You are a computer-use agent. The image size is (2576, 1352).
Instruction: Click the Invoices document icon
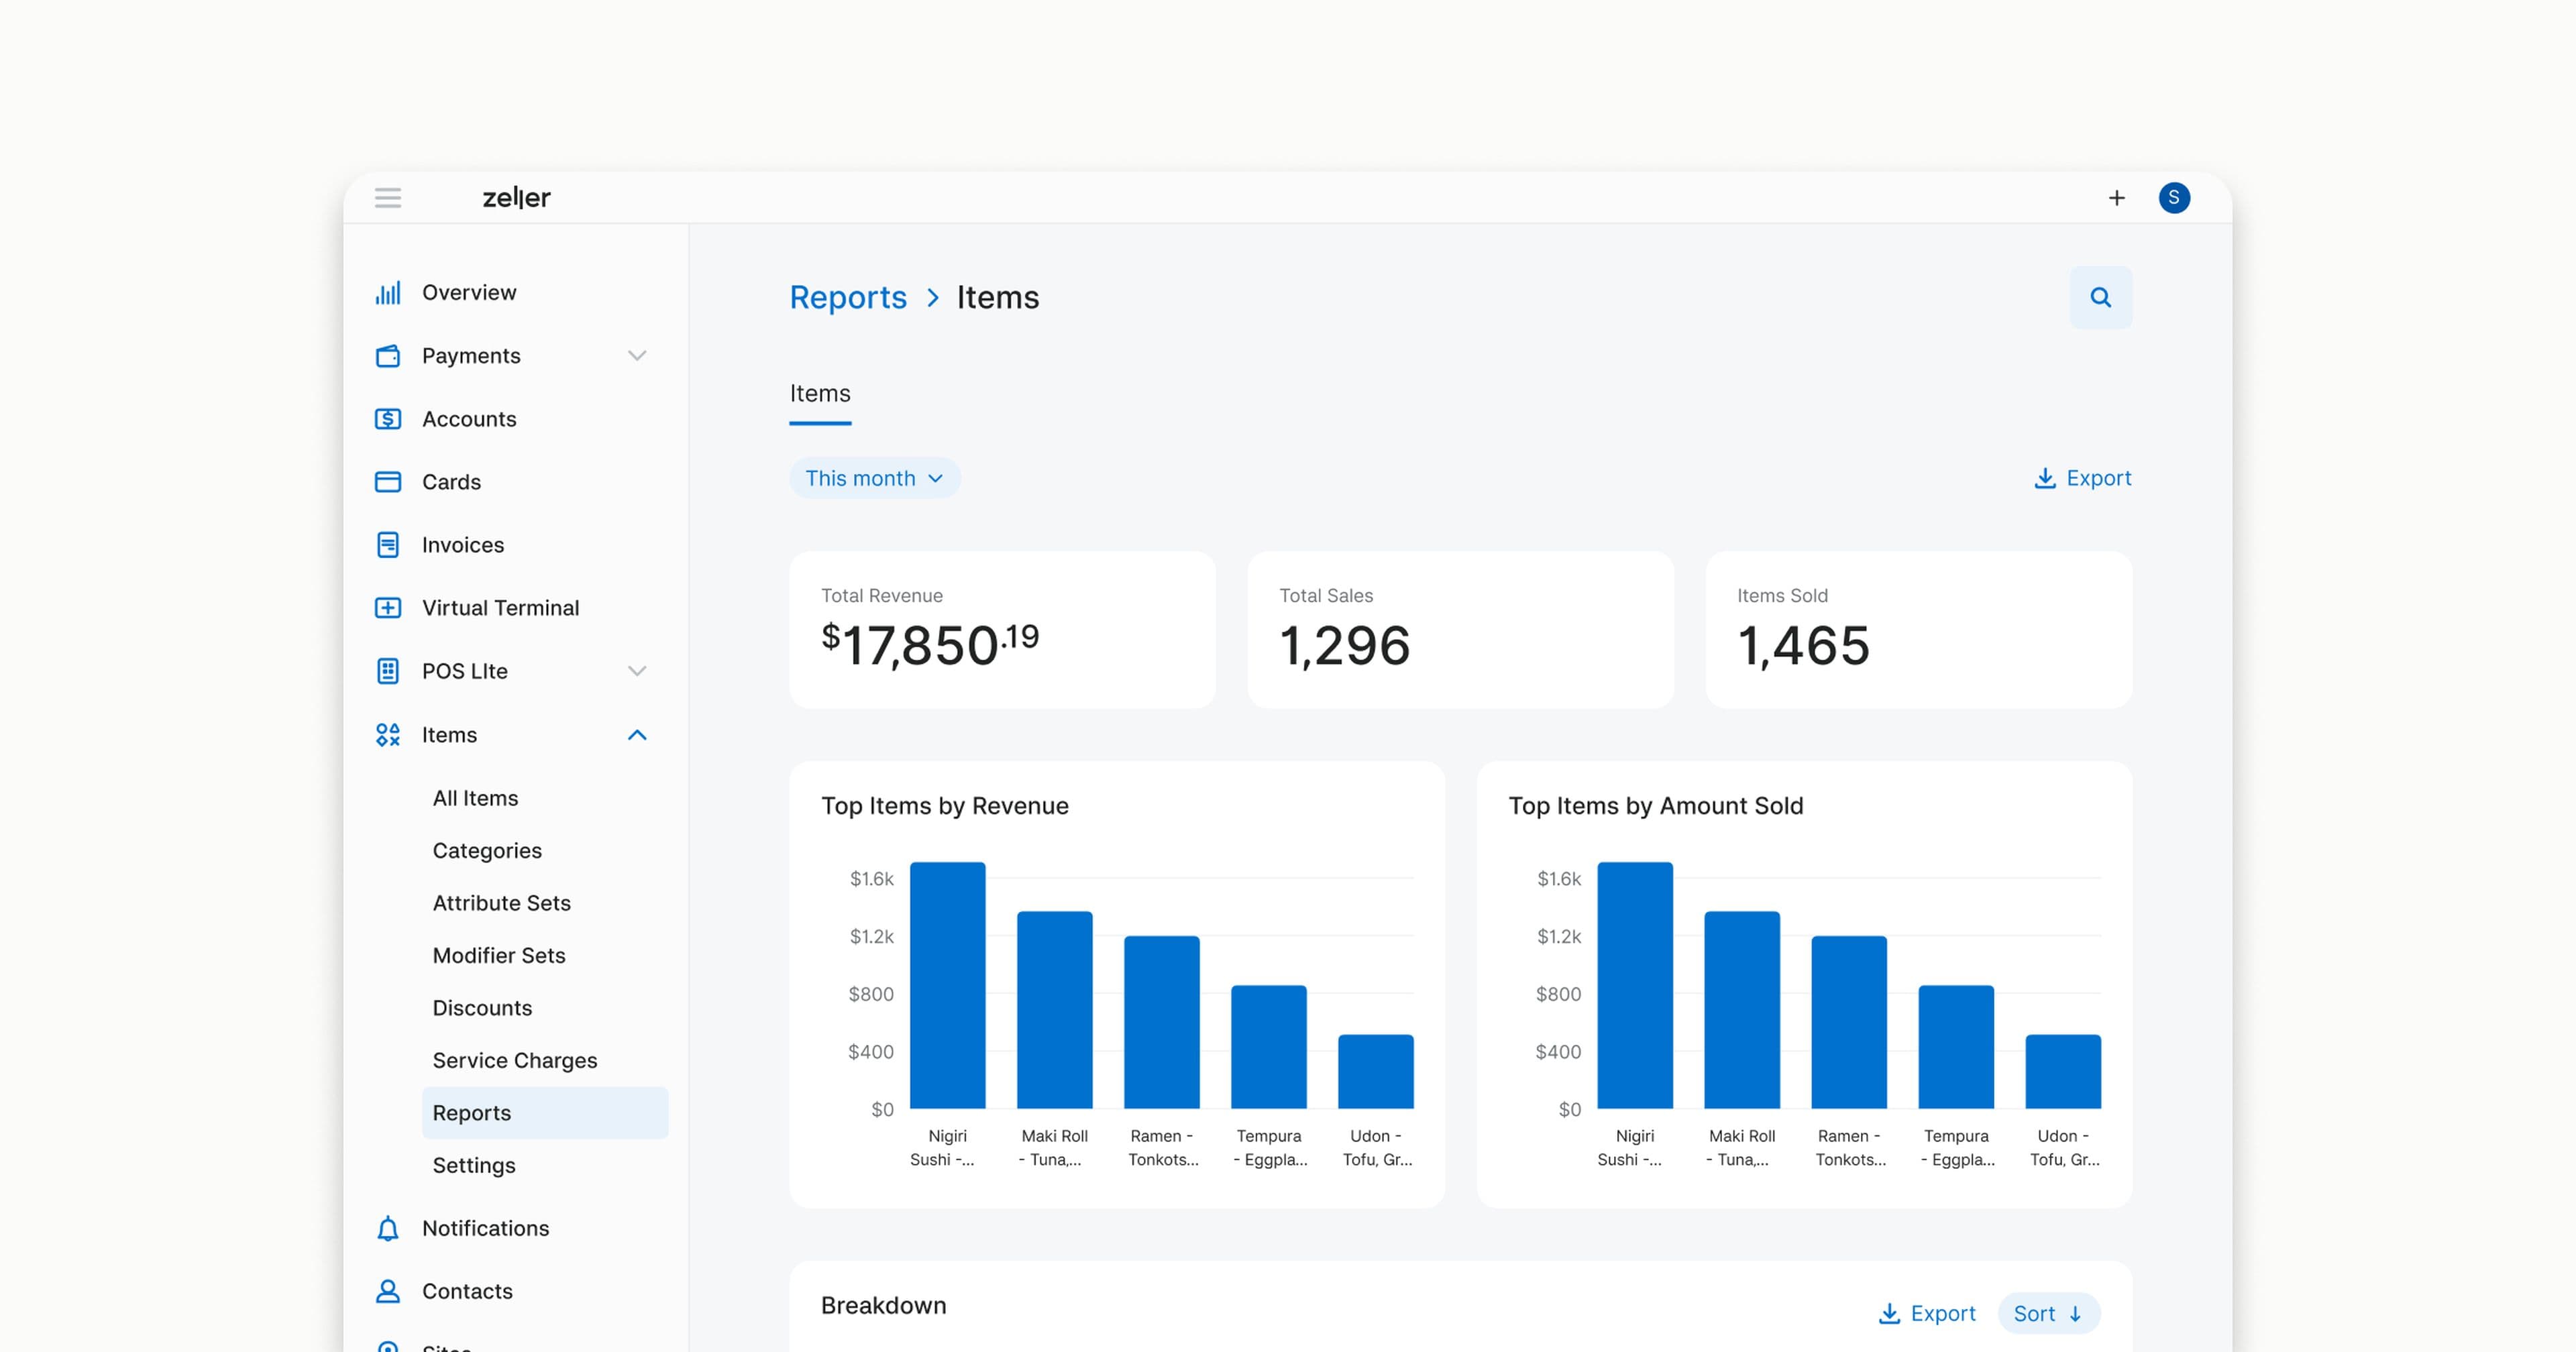[x=388, y=545]
